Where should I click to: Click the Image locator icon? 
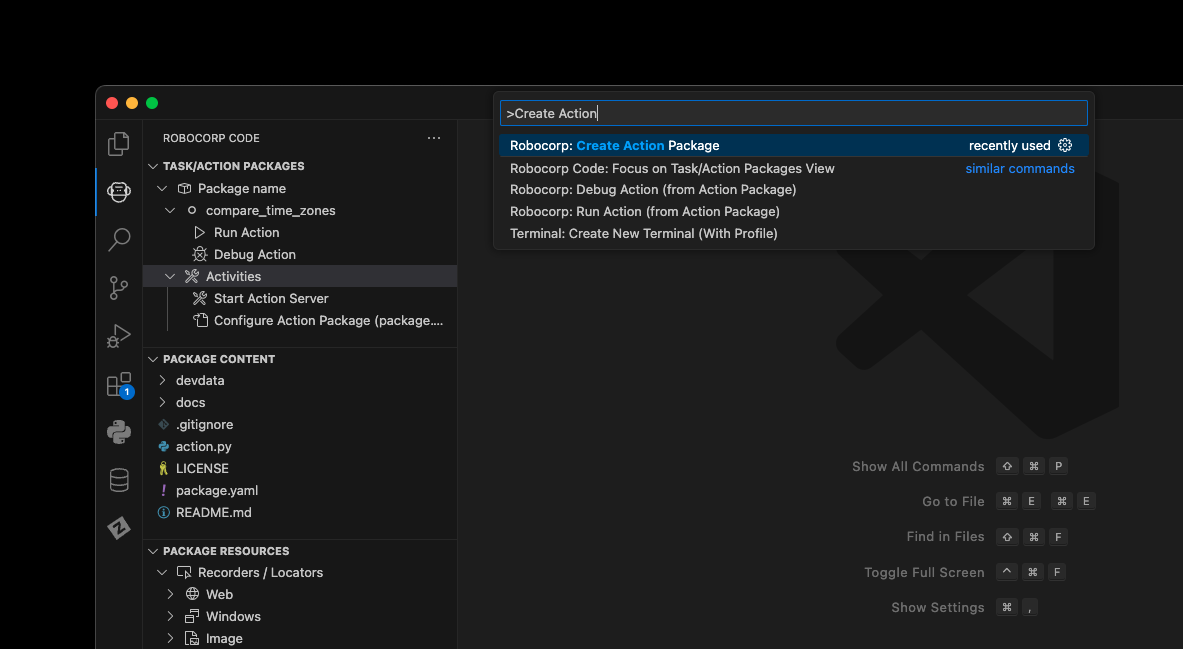click(x=192, y=638)
